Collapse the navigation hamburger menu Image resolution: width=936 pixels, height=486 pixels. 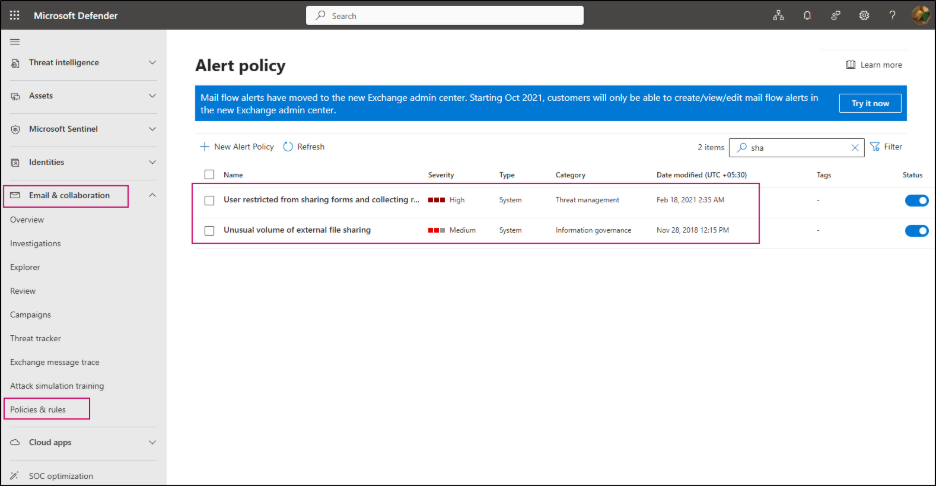coord(15,42)
